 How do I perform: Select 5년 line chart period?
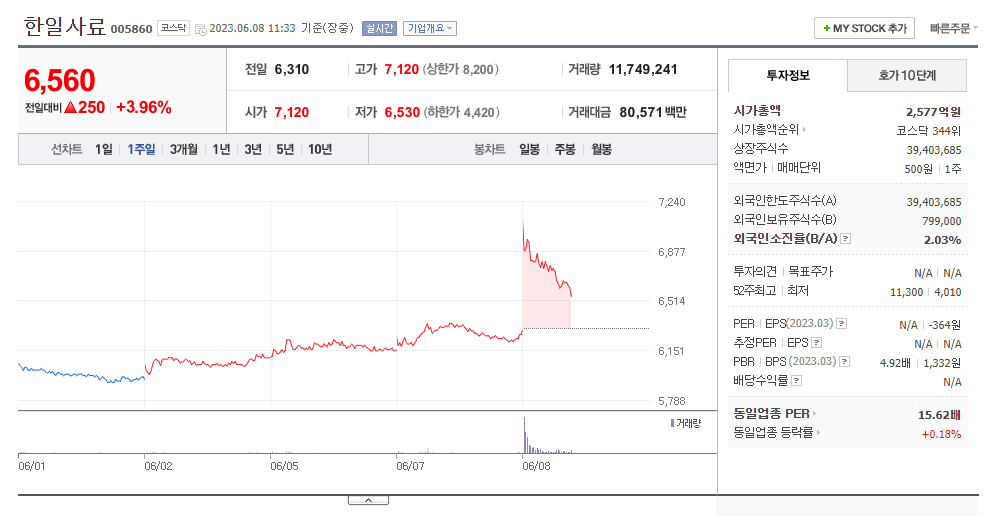click(285, 149)
